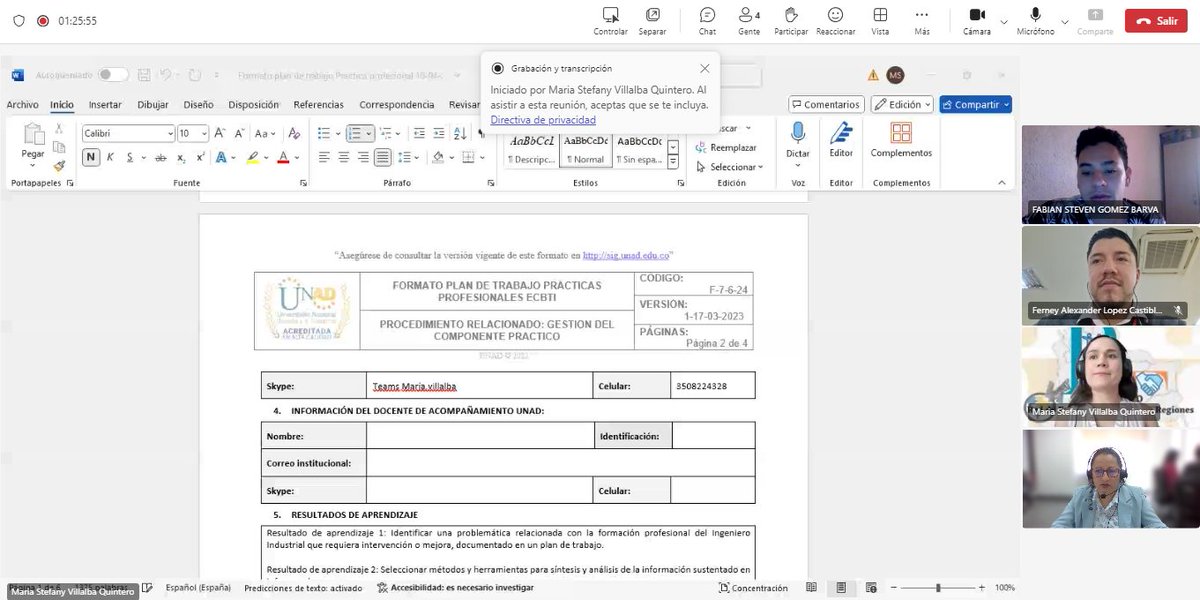Click the Copy icon in Portapapeles

(x=59, y=147)
